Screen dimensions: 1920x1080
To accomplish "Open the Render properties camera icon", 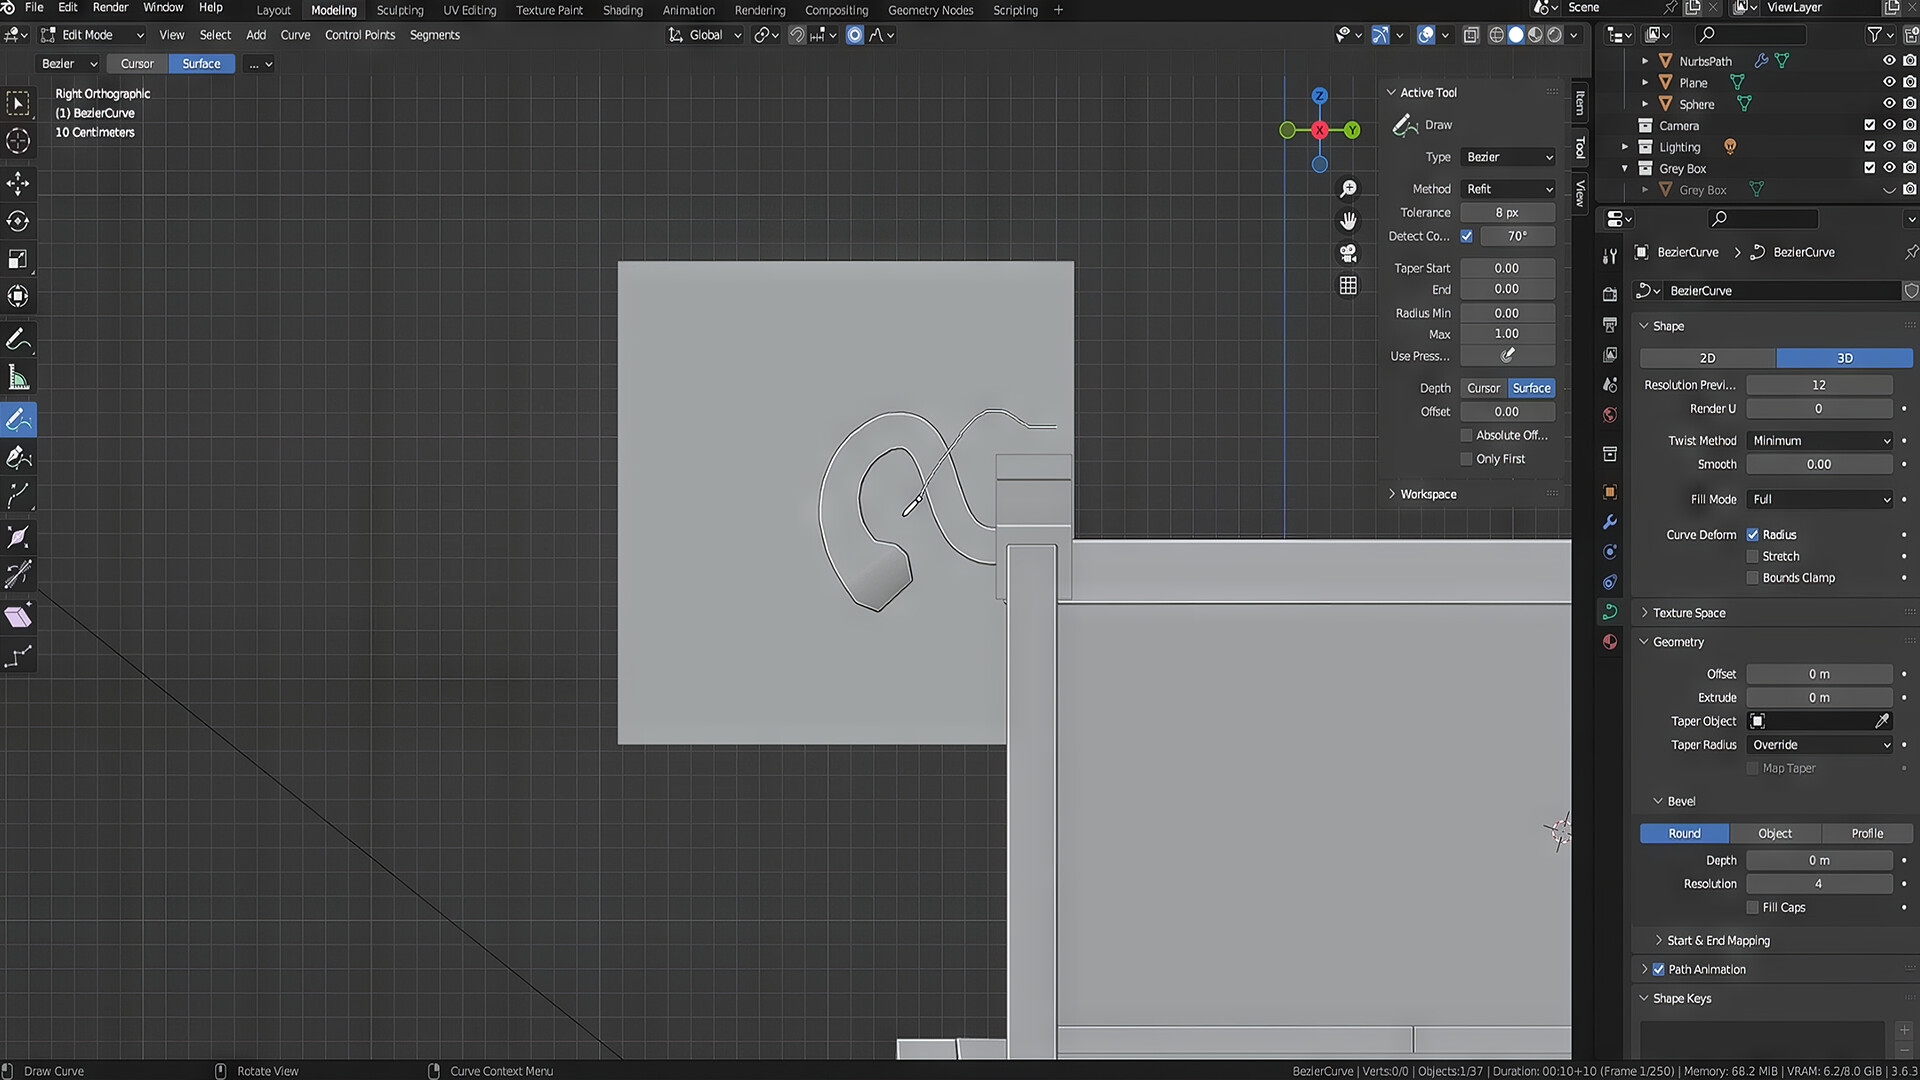I will tap(1609, 293).
